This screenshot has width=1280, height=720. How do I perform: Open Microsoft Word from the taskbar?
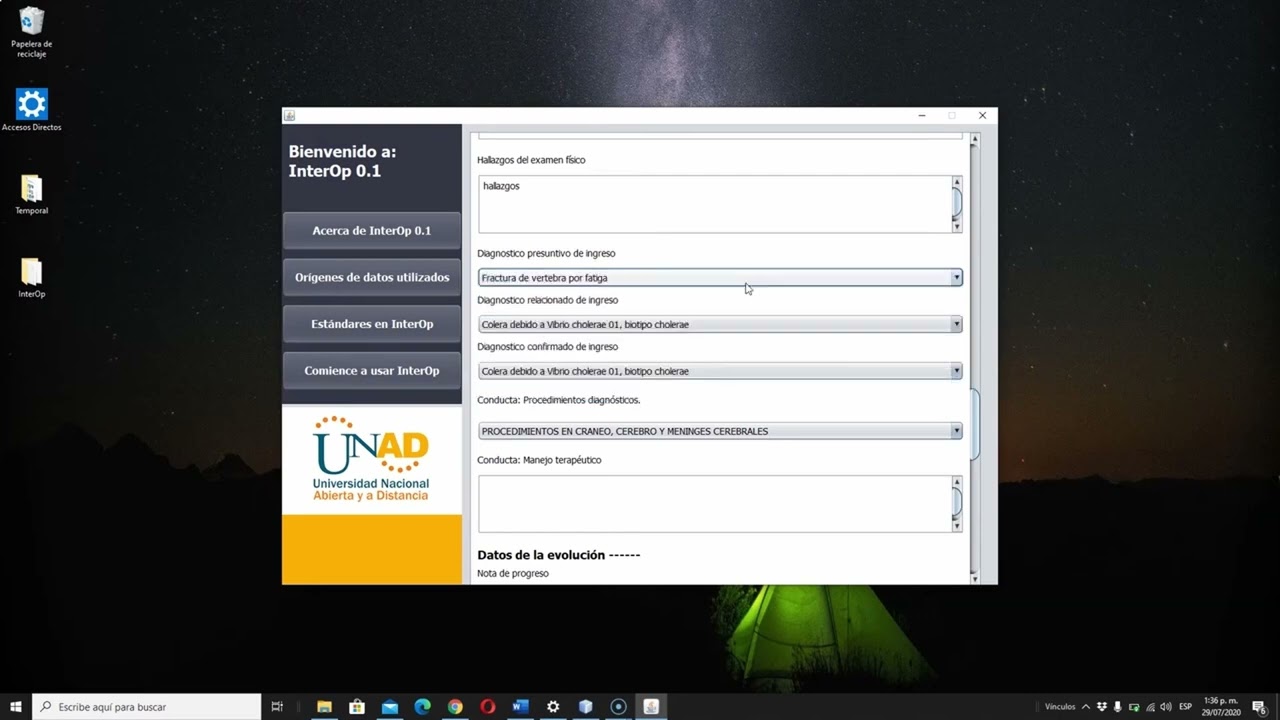520,706
